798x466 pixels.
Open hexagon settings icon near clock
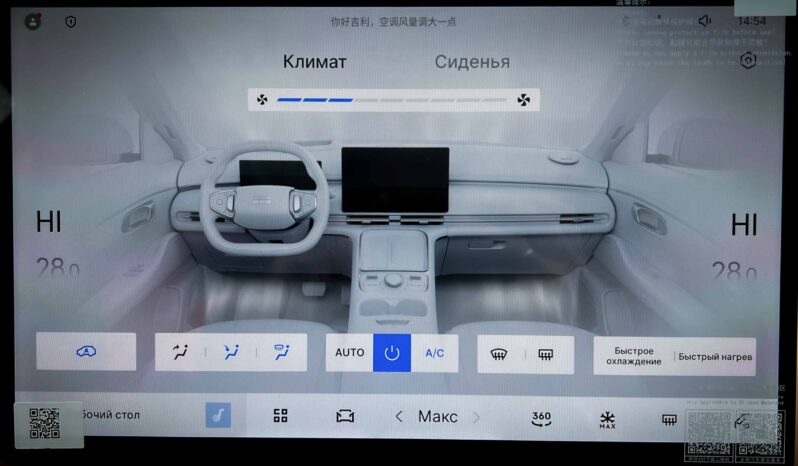pos(748,60)
